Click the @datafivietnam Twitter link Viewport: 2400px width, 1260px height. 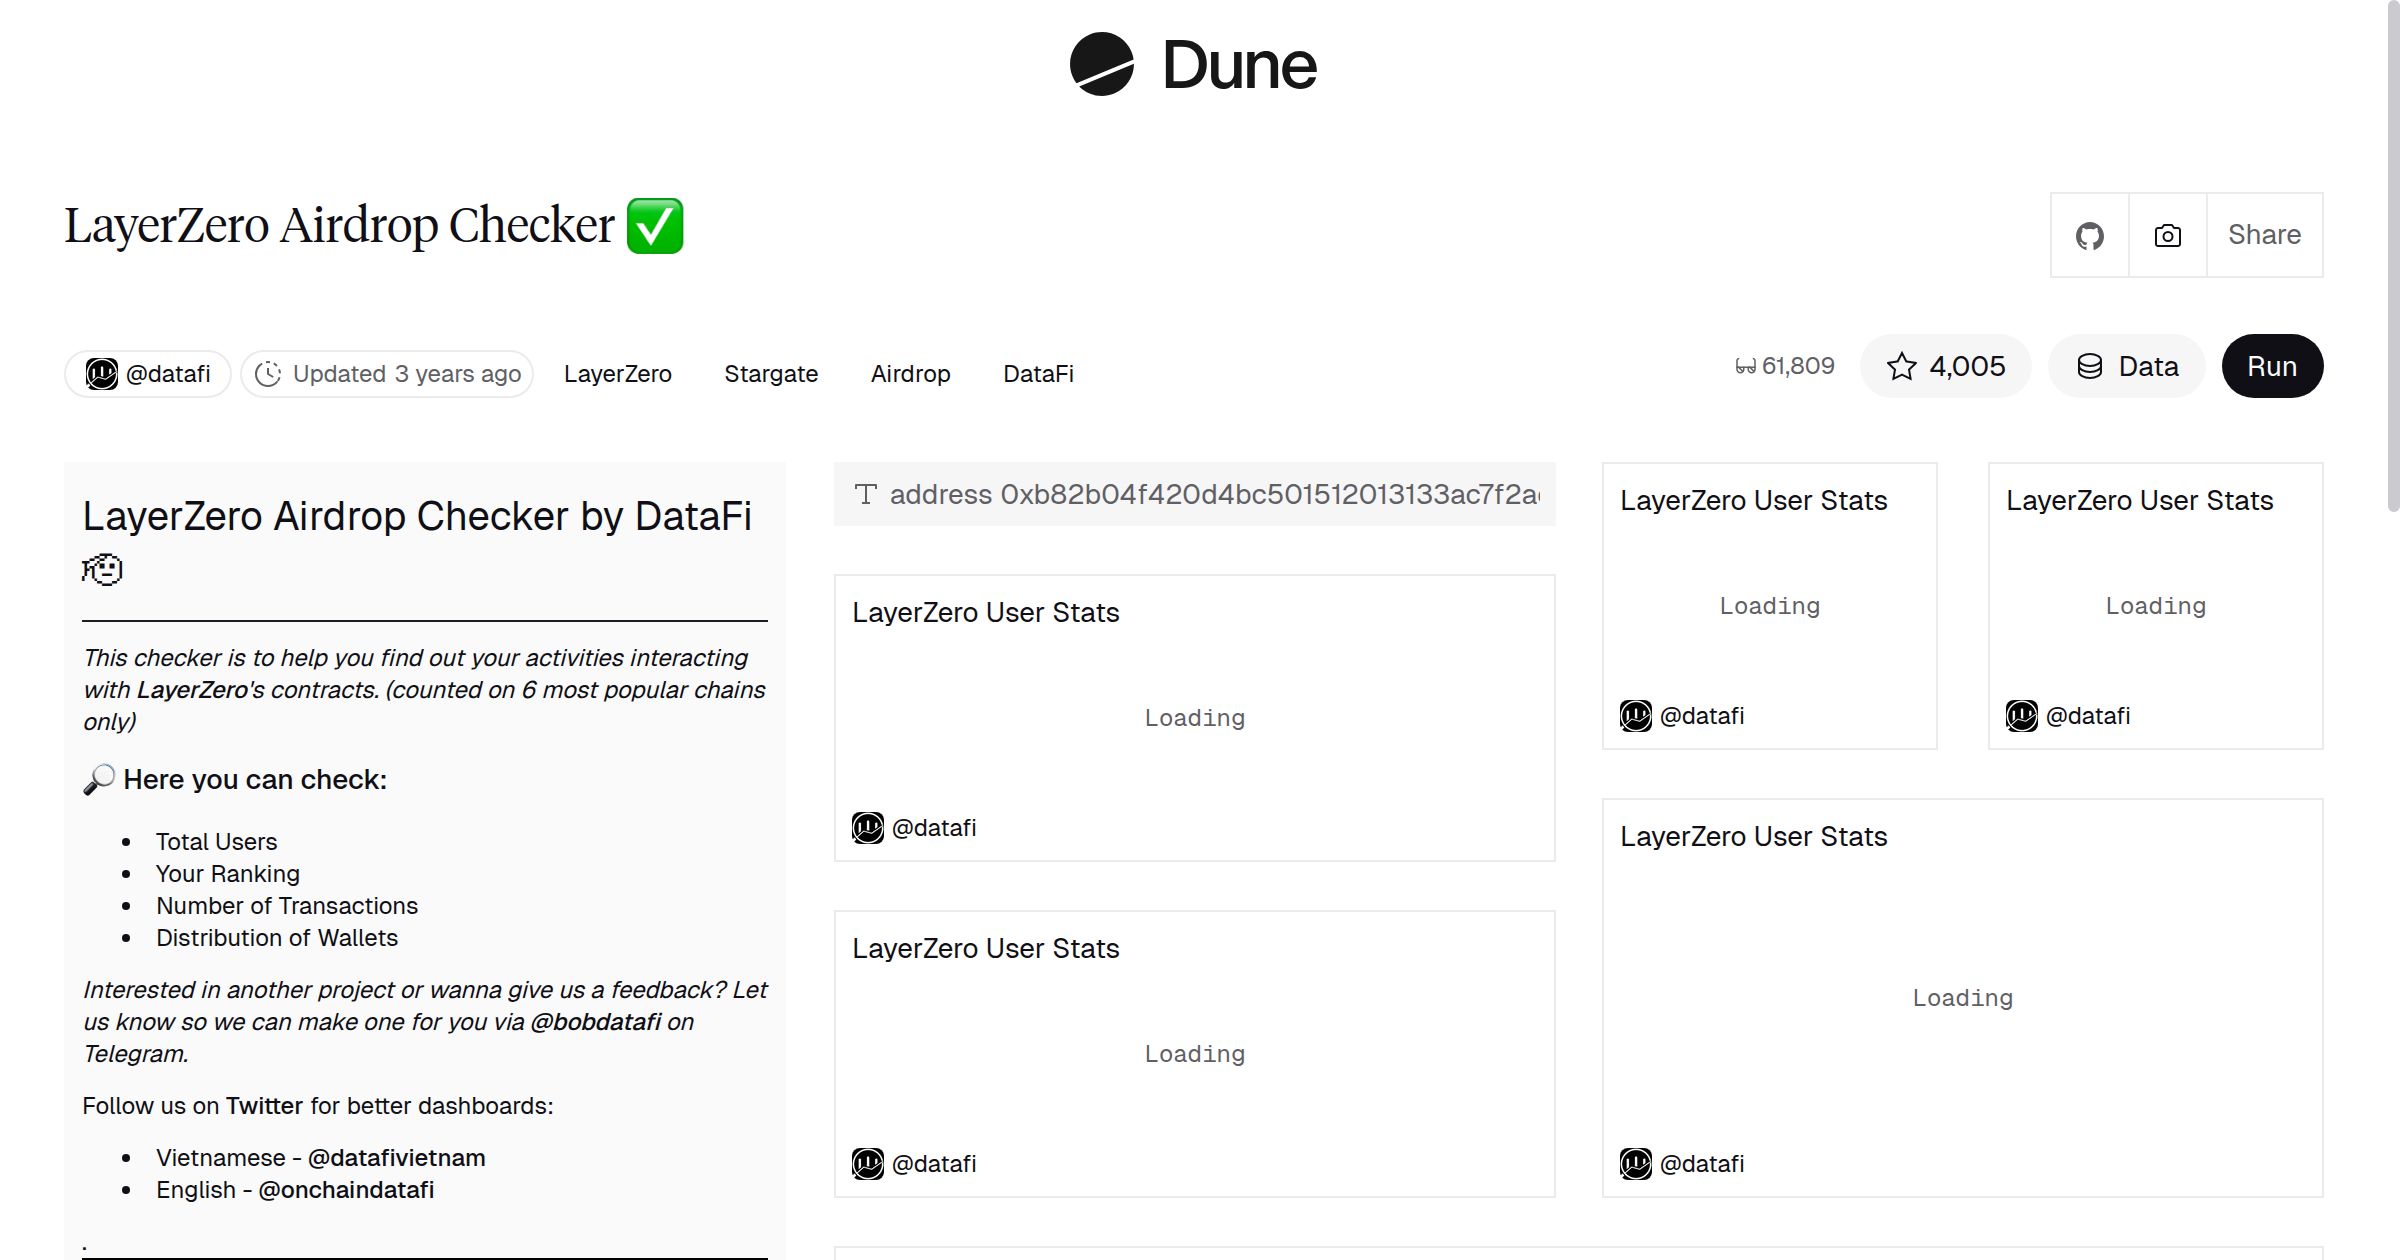coord(396,1157)
